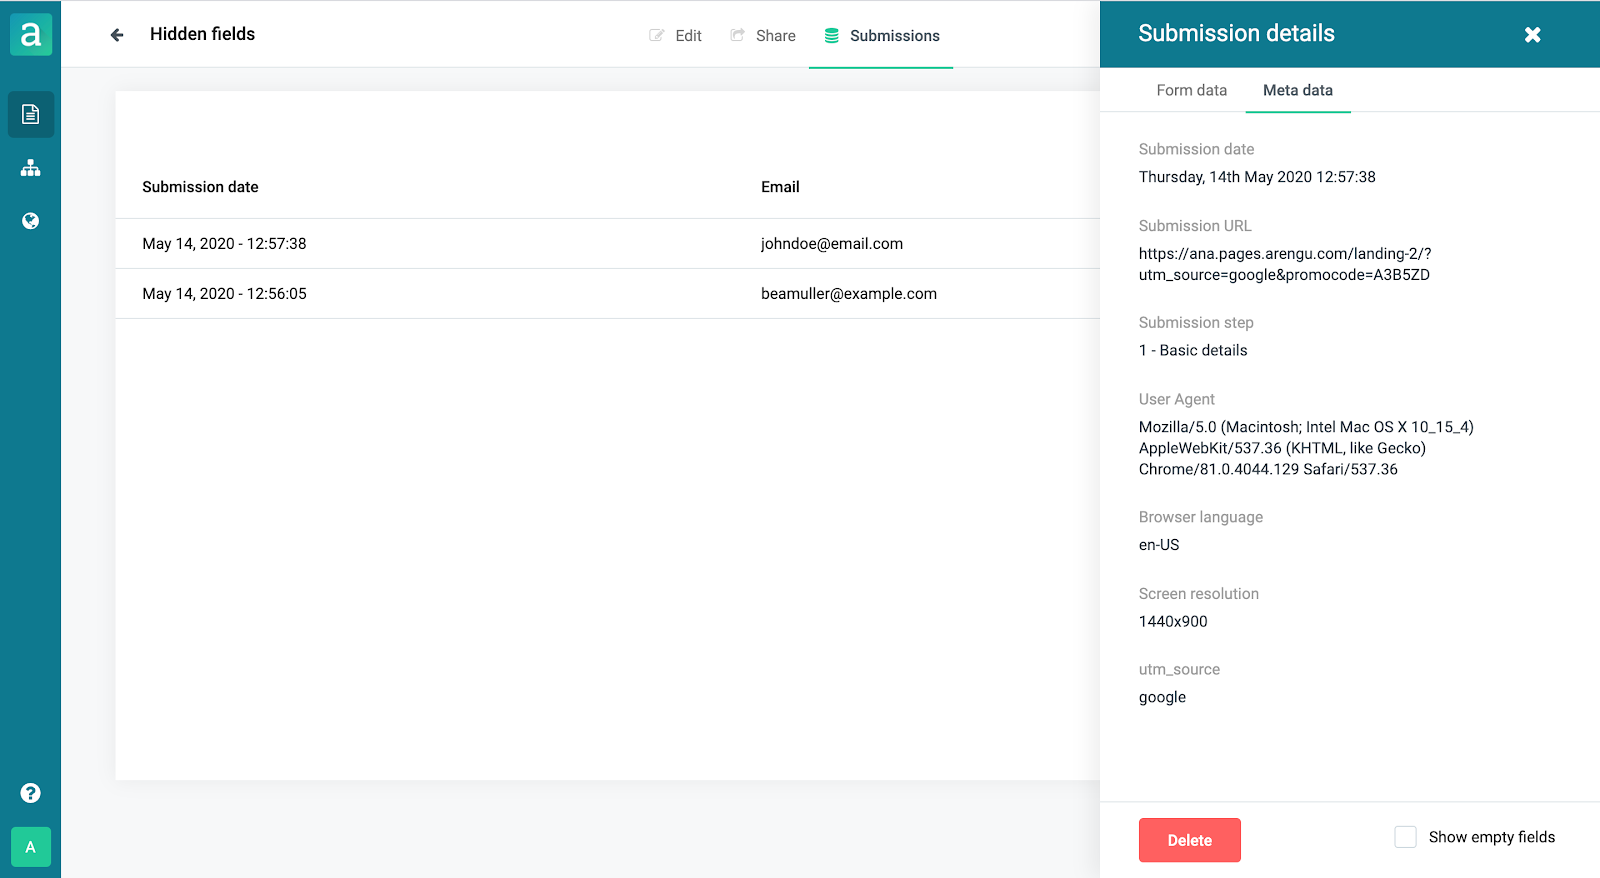Click the Arengu logo icon
This screenshot has height=878, width=1600.
[30, 35]
